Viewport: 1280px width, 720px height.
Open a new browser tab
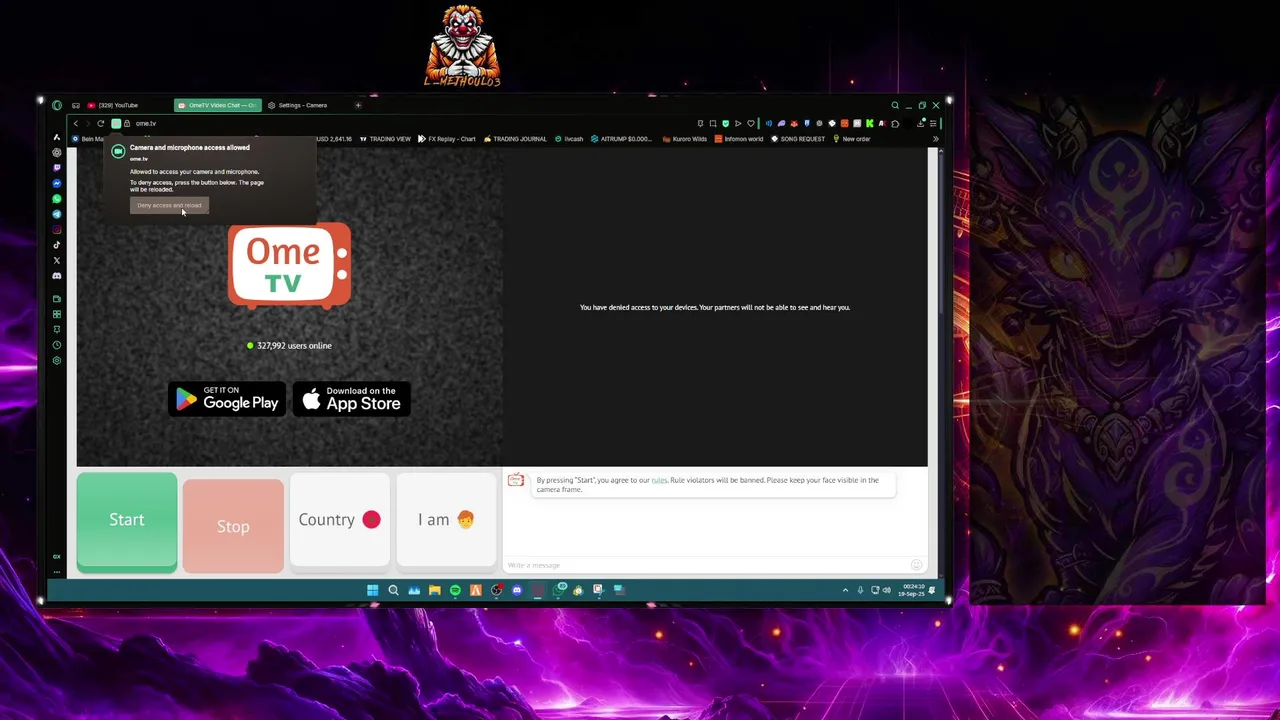tap(357, 105)
